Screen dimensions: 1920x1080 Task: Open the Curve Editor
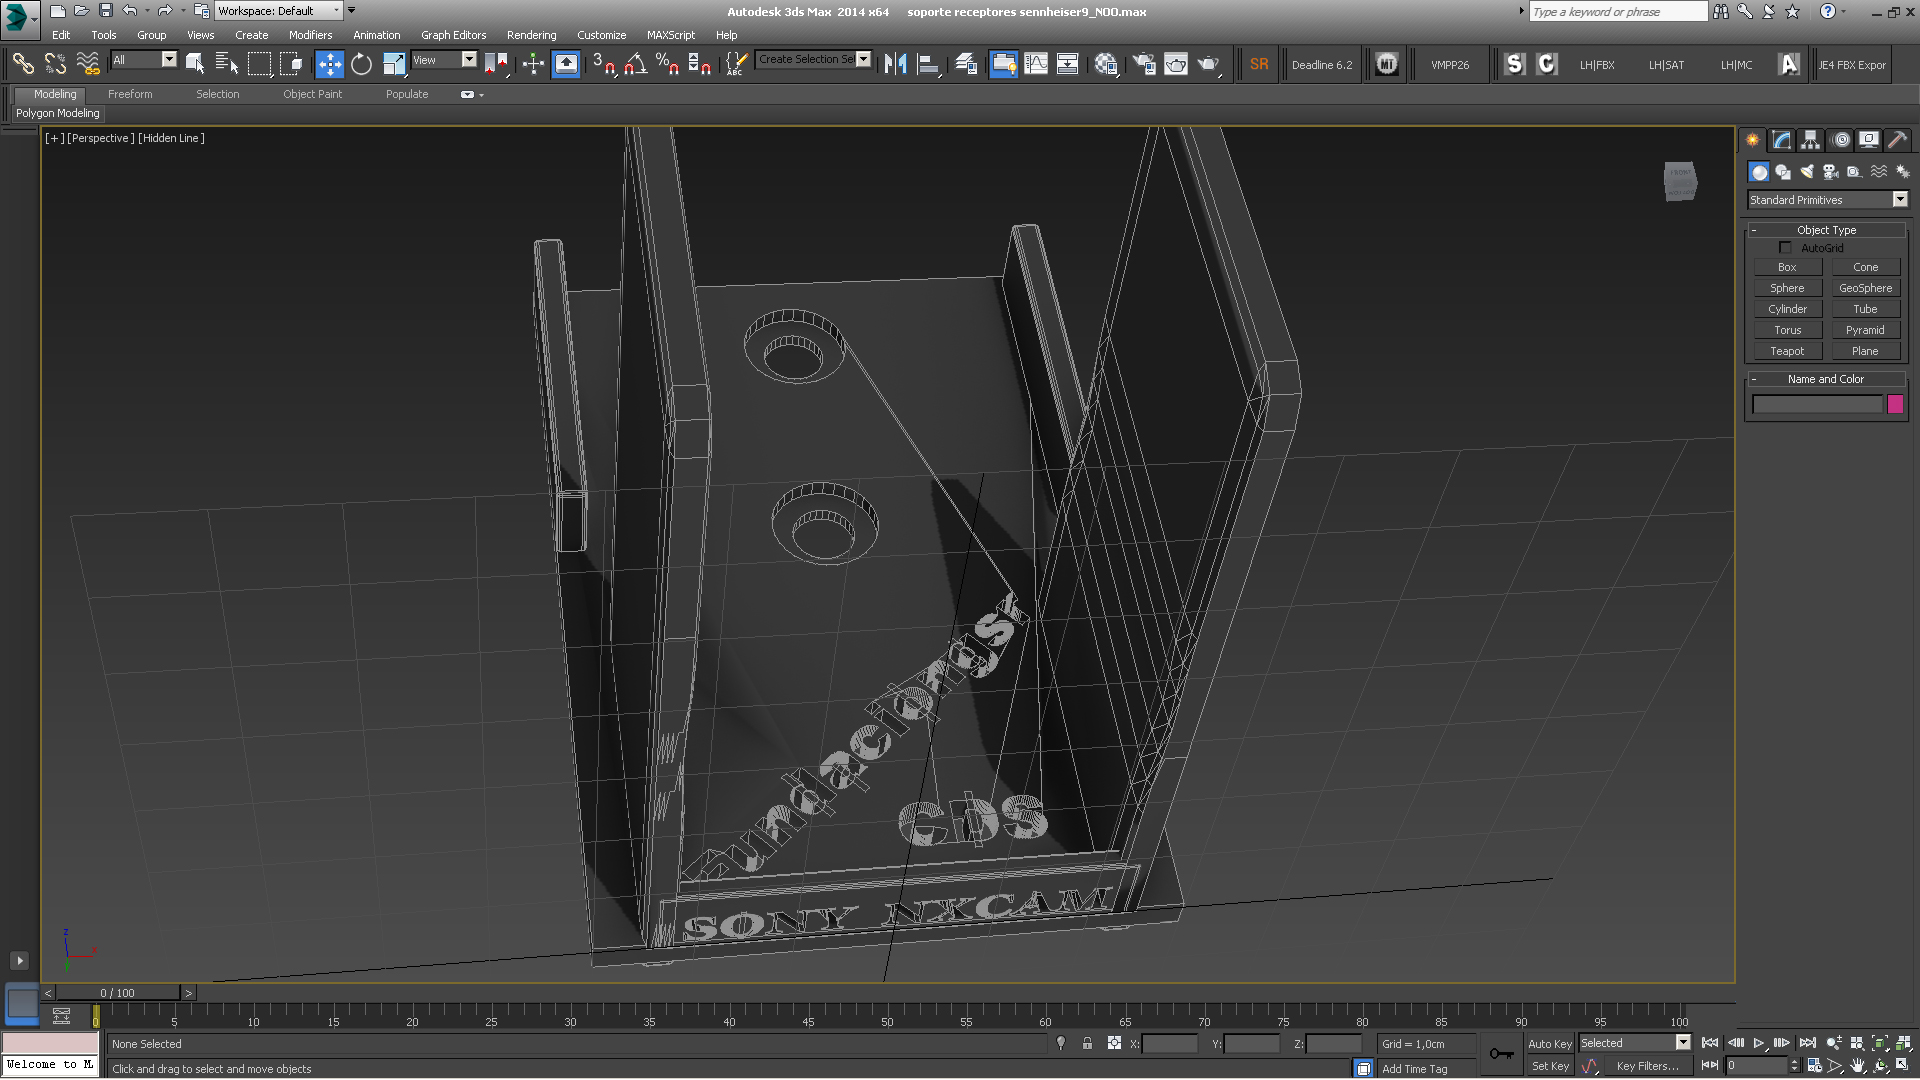click(x=1036, y=64)
